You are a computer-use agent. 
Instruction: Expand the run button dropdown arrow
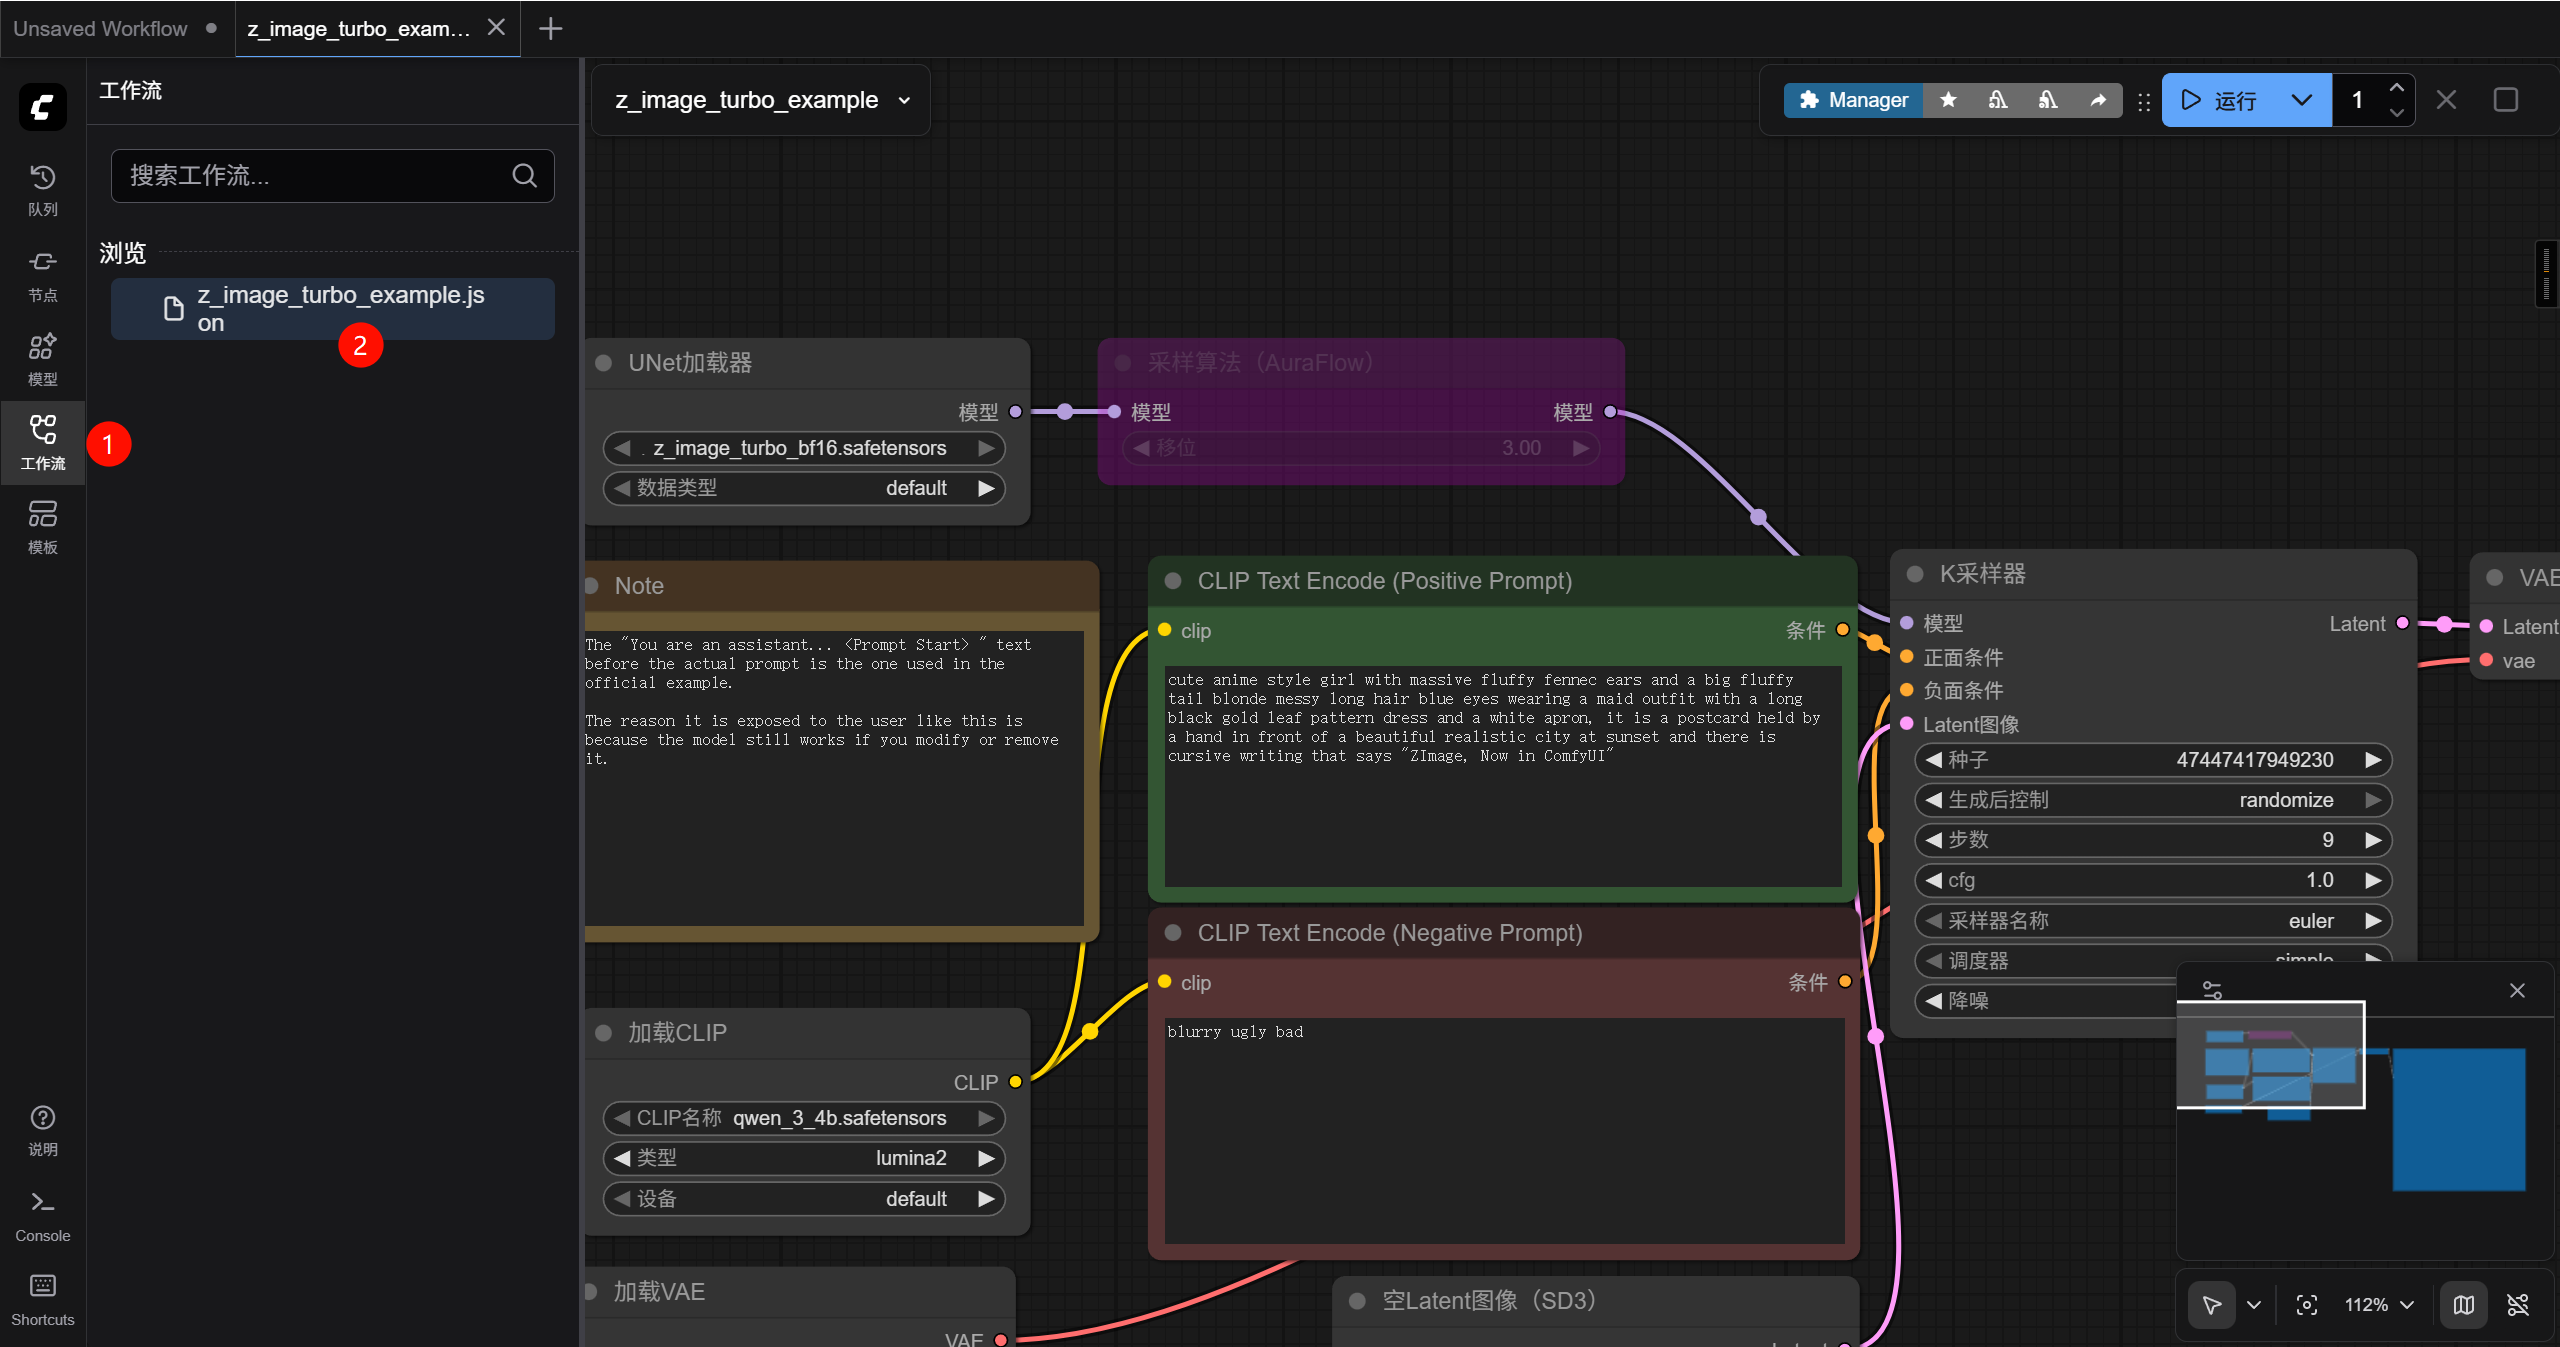pos(2301,100)
